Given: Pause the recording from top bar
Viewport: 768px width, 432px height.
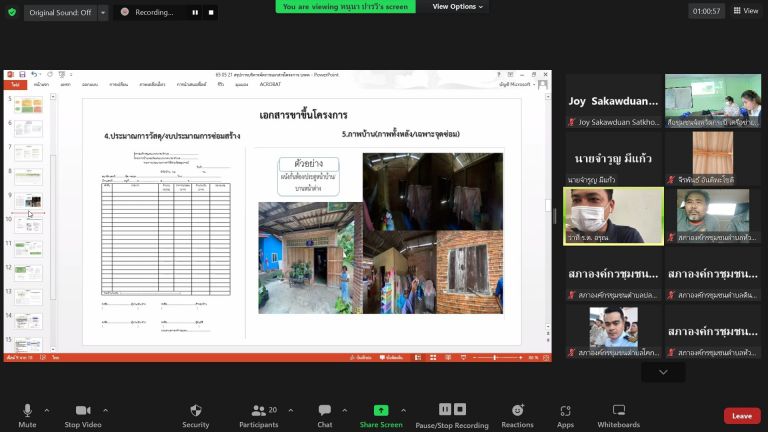Looking at the screenshot, I should [x=195, y=13].
